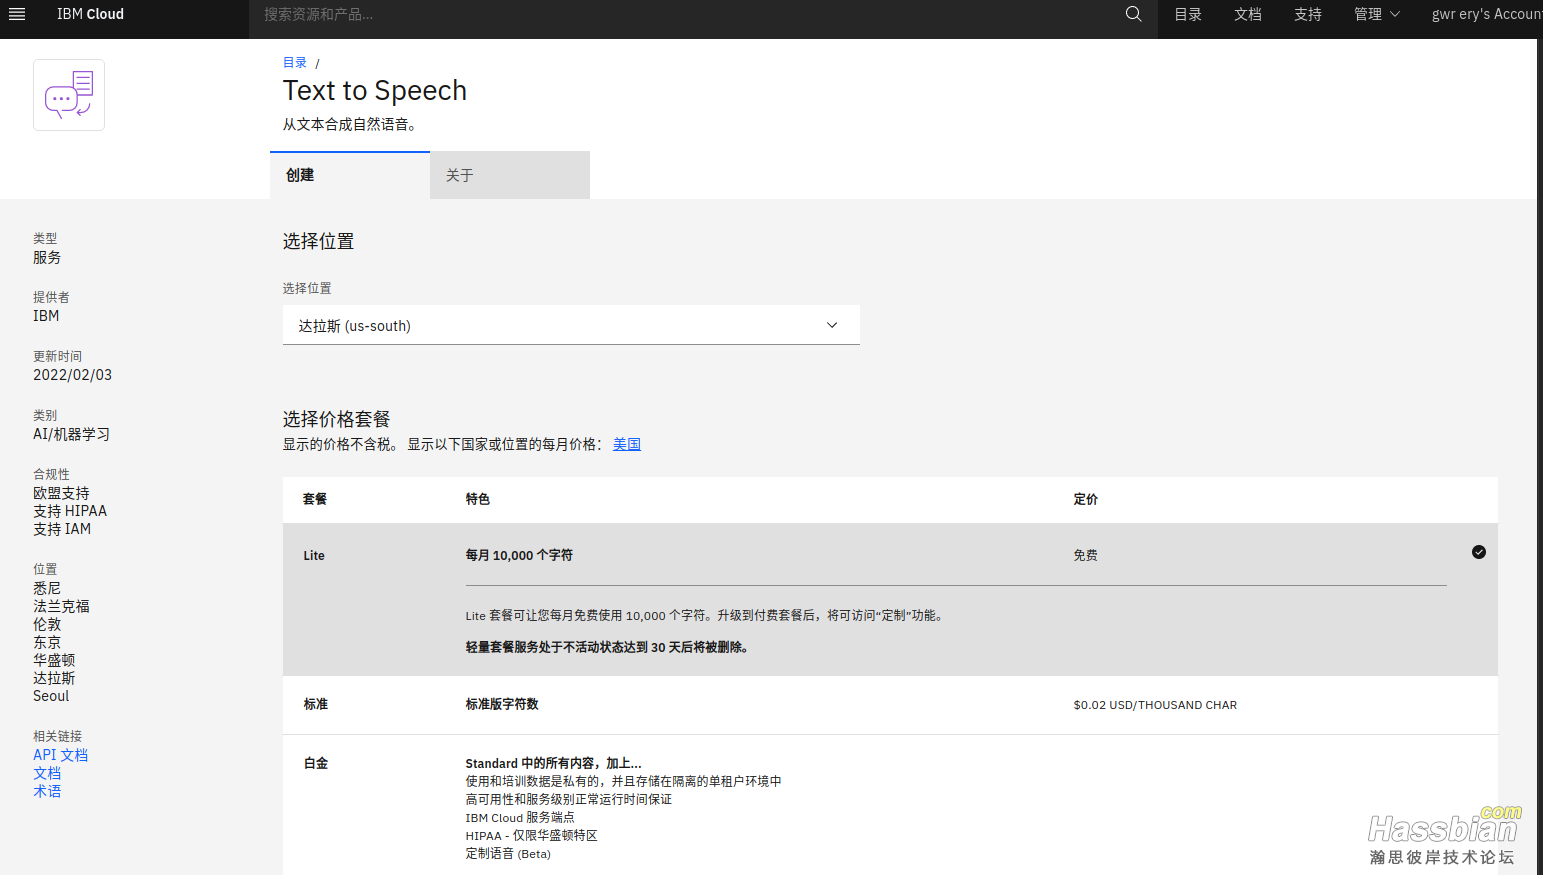Click the AI/机器学习 category value
This screenshot has height=875, width=1543.
tap(71, 434)
